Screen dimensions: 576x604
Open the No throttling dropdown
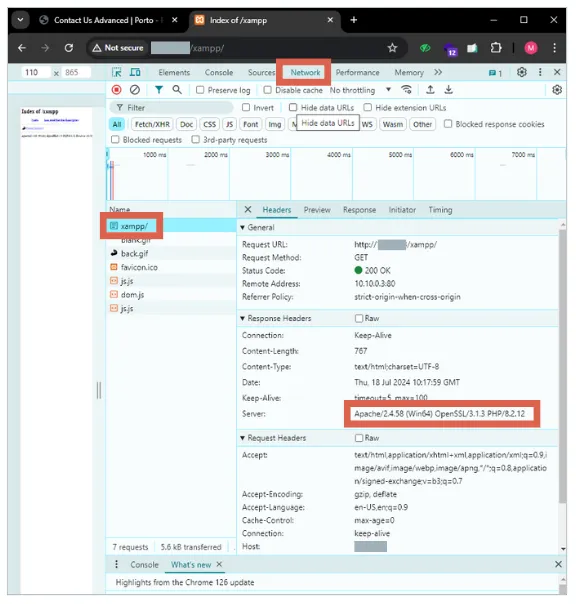(360, 90)
